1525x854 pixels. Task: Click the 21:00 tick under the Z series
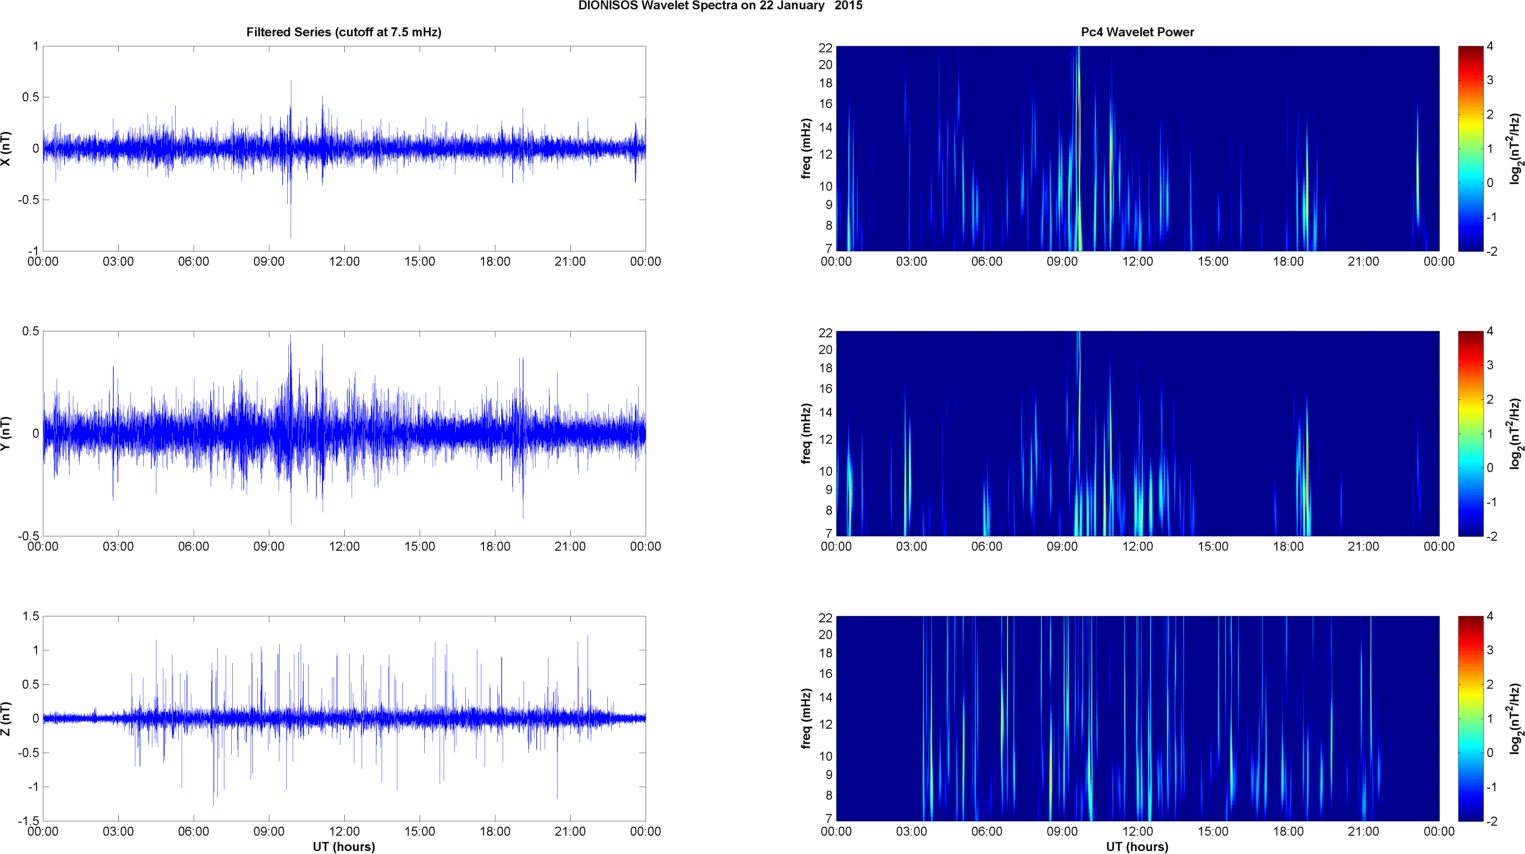(x=570, y=831)
